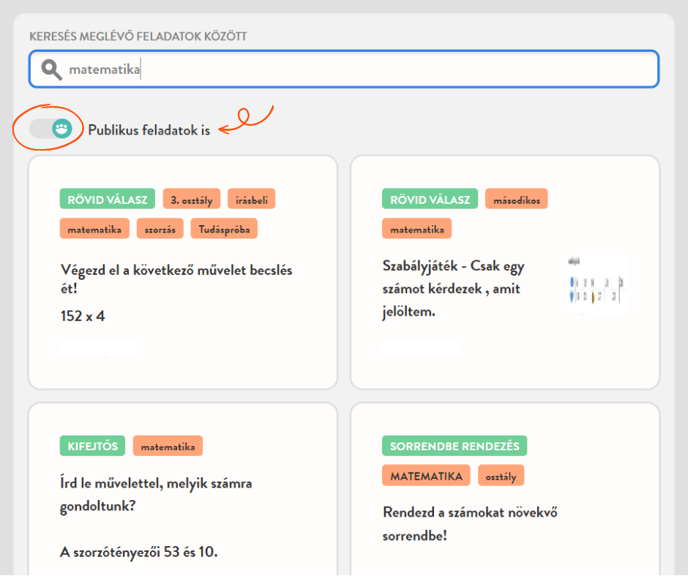
Task: Select the RÖVID VÁLASZ tag in the Szabályjáték card
Action: click(x=429, y=199)
